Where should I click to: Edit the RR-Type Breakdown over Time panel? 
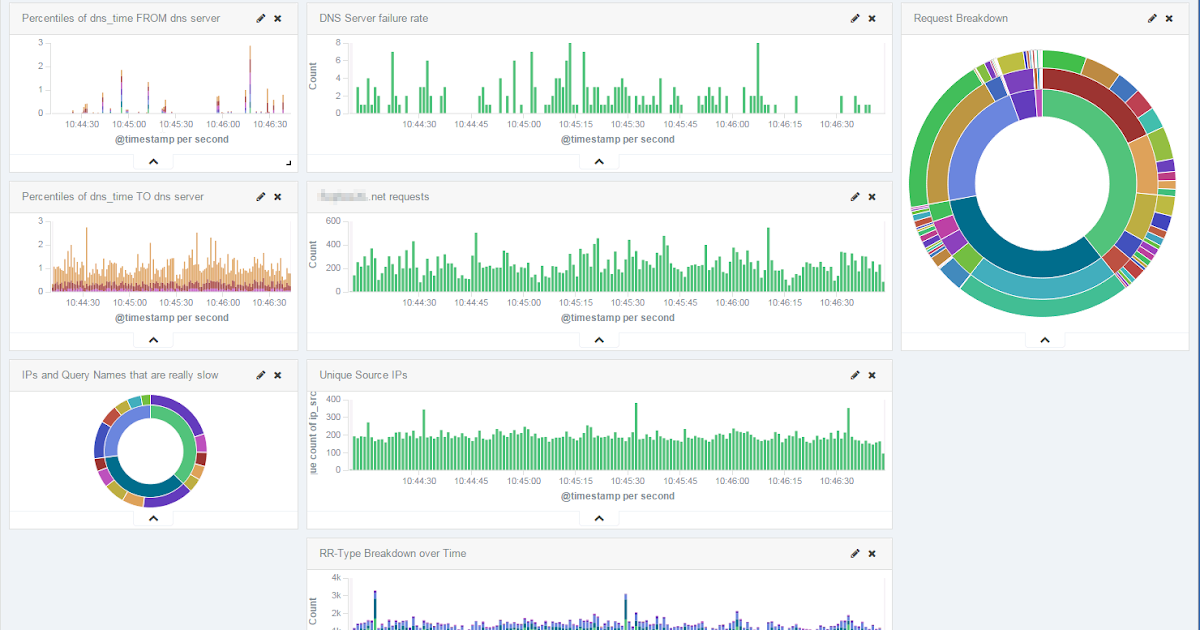[x=855, y=553]
